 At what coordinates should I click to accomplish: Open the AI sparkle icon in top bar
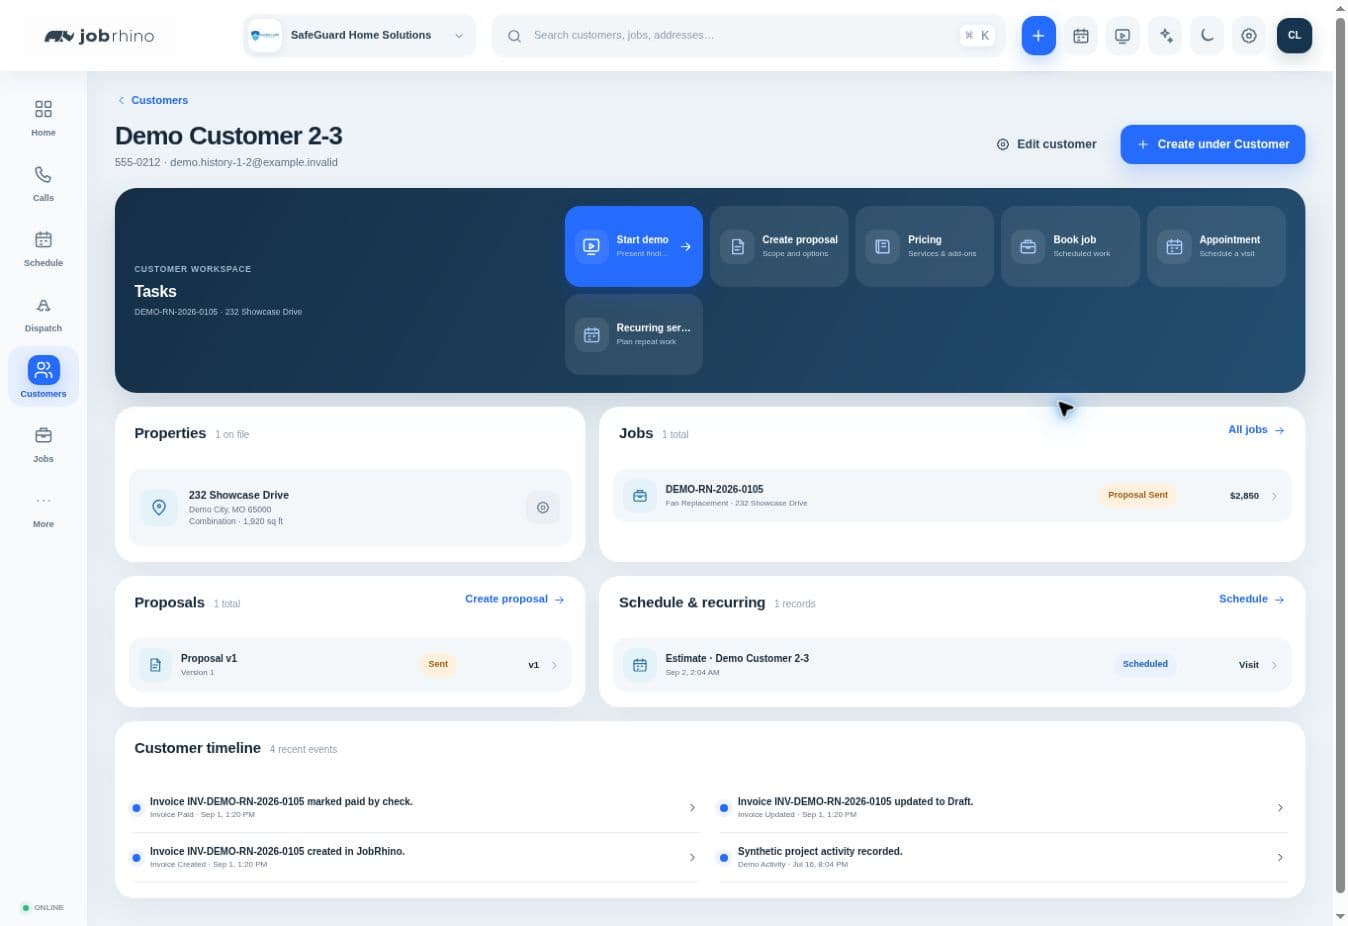point(1165,36)
